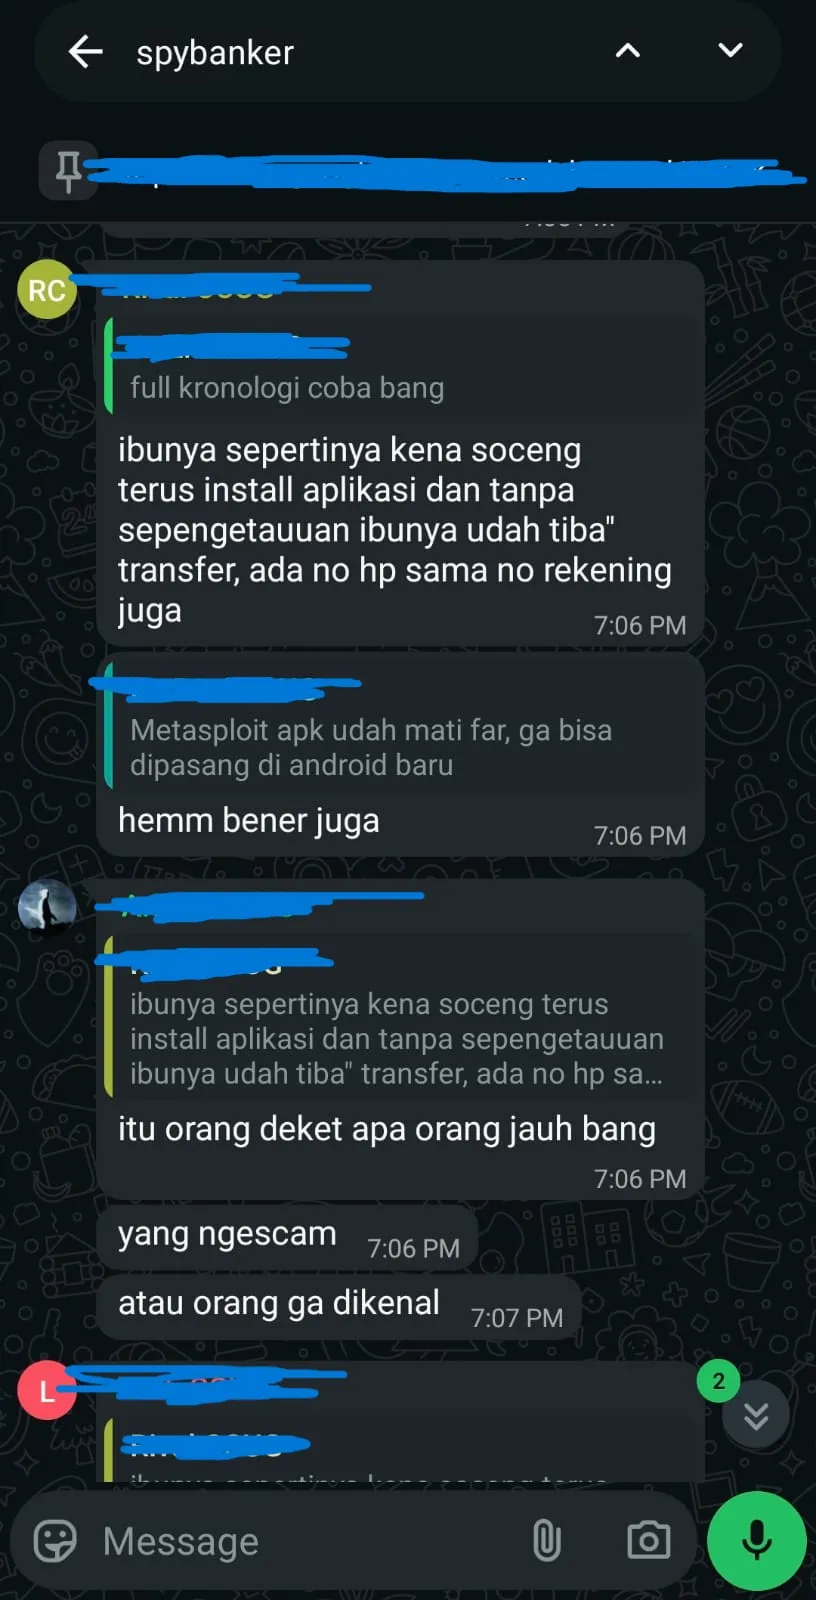Open the emoji sticker picker
This screenshot has height=1600, width=816.
[x=55, y=1541]
